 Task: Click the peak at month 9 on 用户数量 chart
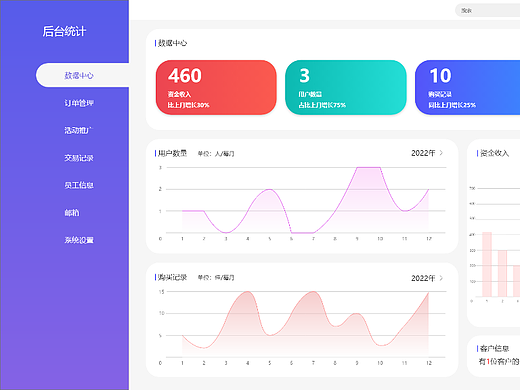(357, 168)
